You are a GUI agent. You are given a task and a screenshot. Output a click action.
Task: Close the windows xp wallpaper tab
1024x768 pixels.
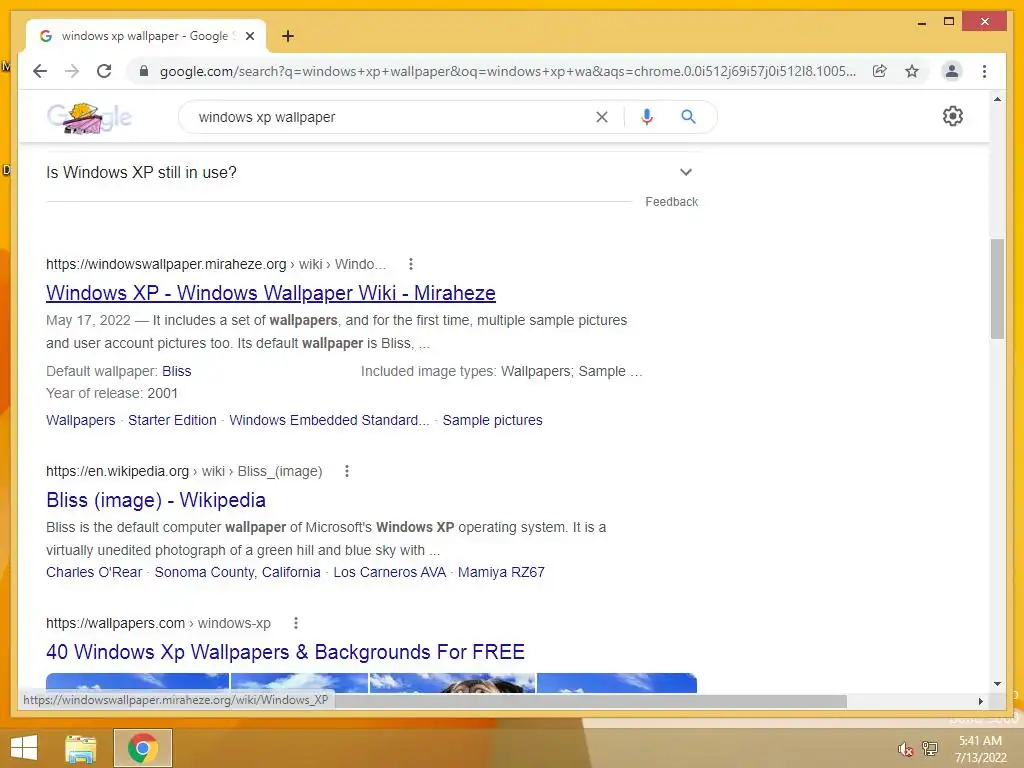(249, 36)
